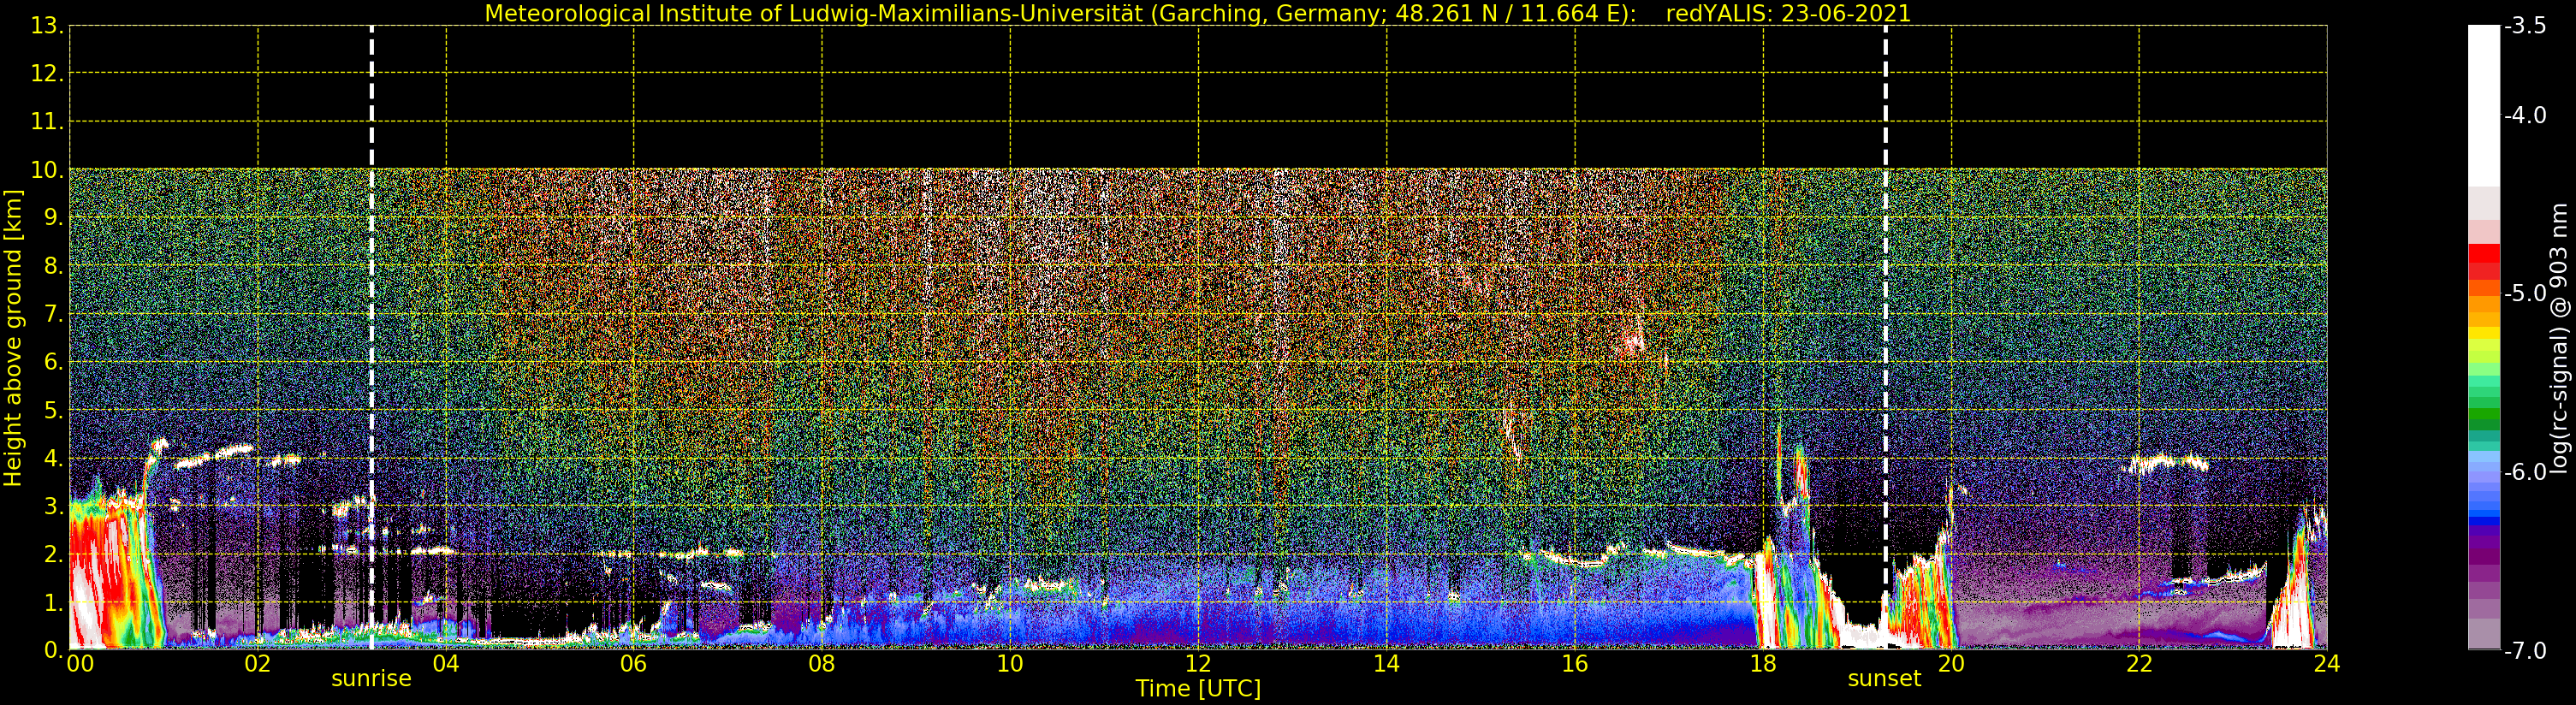The height and width of the screenshot is (705, 2576).
Task: Click the '08' time axis tick label
Action: [822, 664]
